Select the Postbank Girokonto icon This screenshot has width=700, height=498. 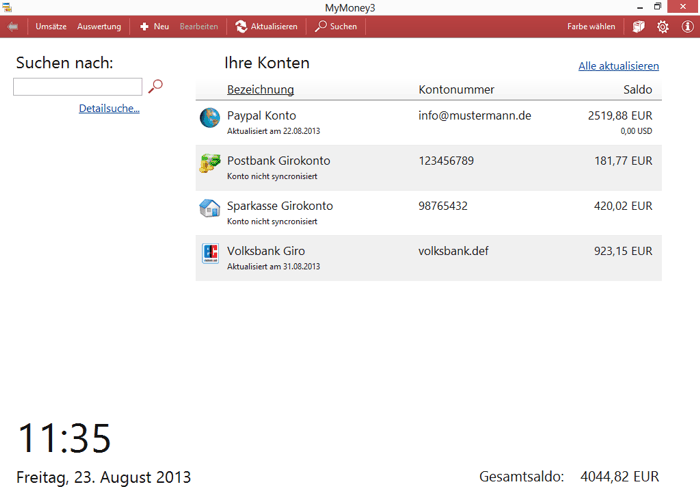209,163
